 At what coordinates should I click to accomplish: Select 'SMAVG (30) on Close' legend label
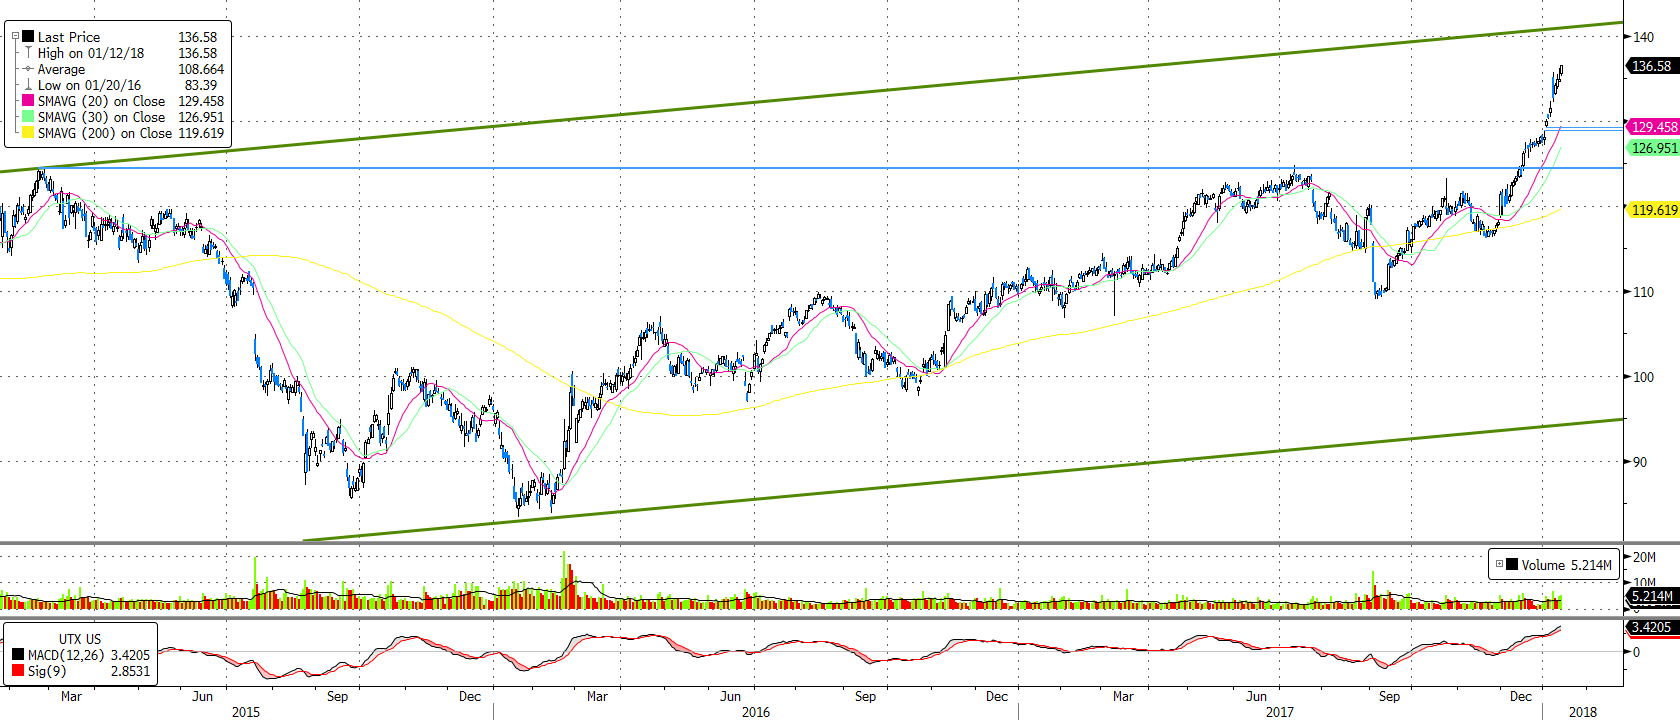[x=102, y=117]
